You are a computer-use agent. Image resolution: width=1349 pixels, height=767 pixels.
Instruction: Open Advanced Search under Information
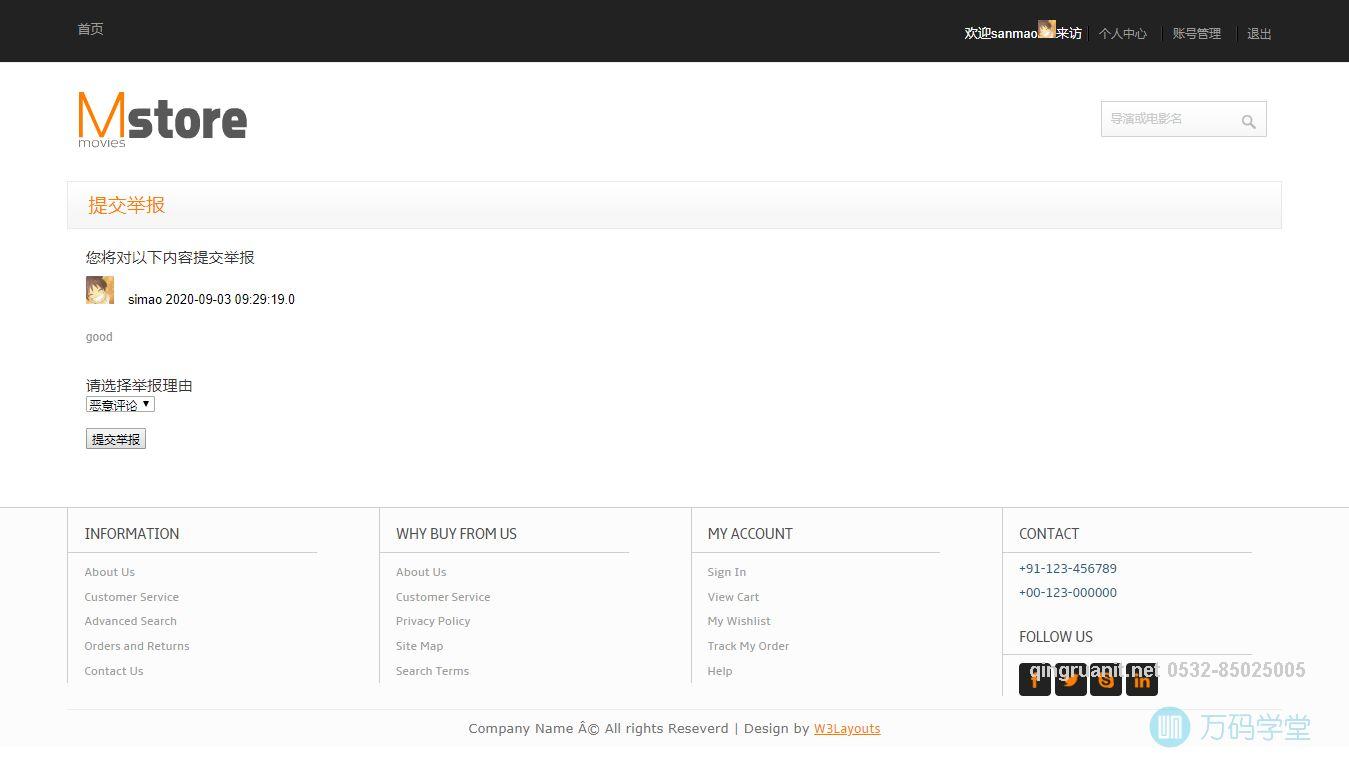[x=130, y=621]
